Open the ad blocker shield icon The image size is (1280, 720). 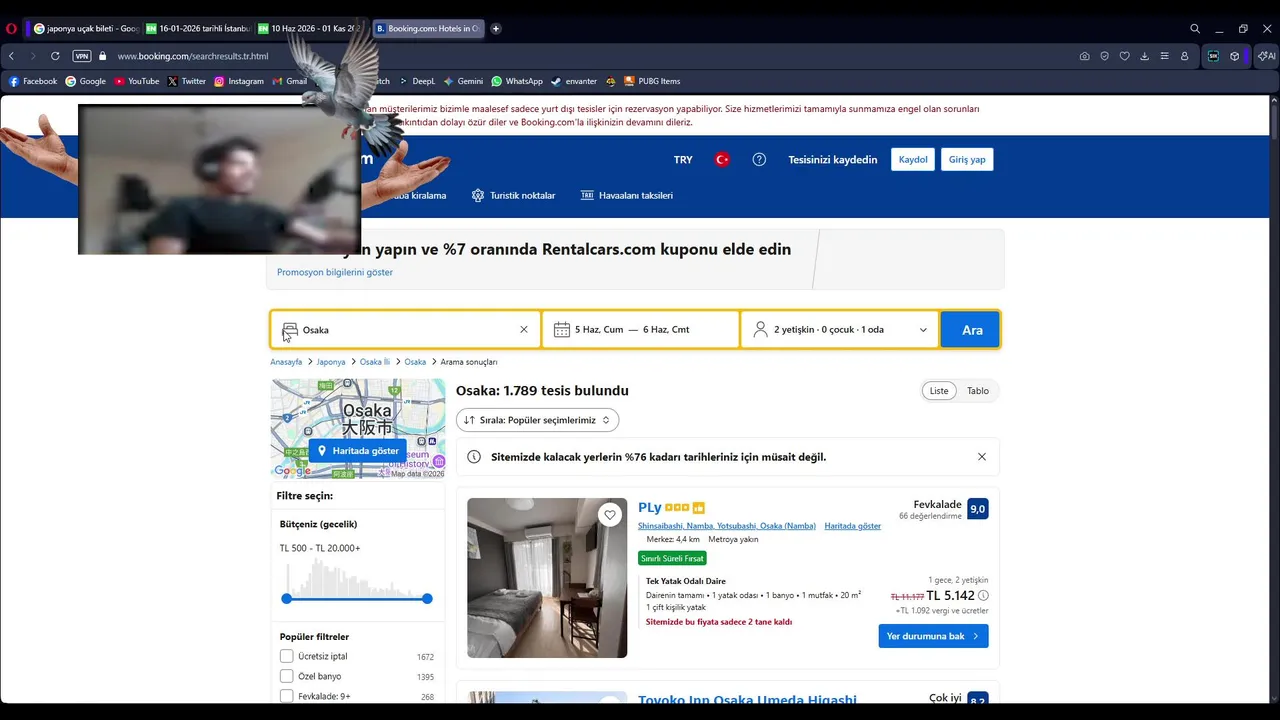coord(1105,56)
